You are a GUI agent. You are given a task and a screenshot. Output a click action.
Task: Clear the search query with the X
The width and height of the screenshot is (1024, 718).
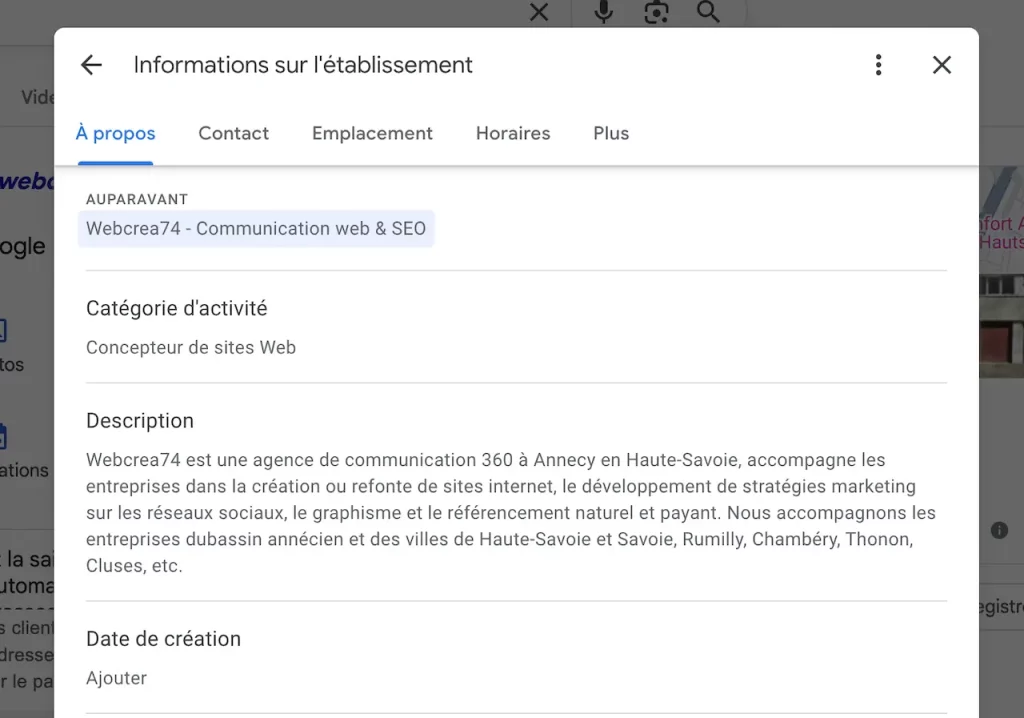point(539,12)
